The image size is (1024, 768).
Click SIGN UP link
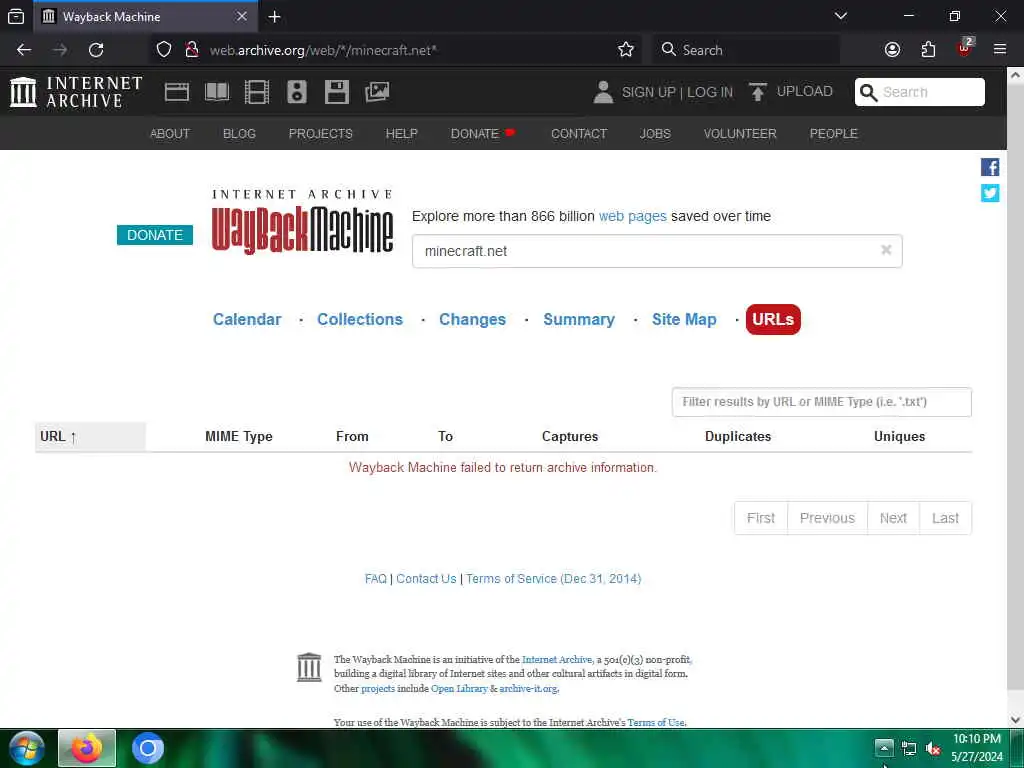(648, 92)
